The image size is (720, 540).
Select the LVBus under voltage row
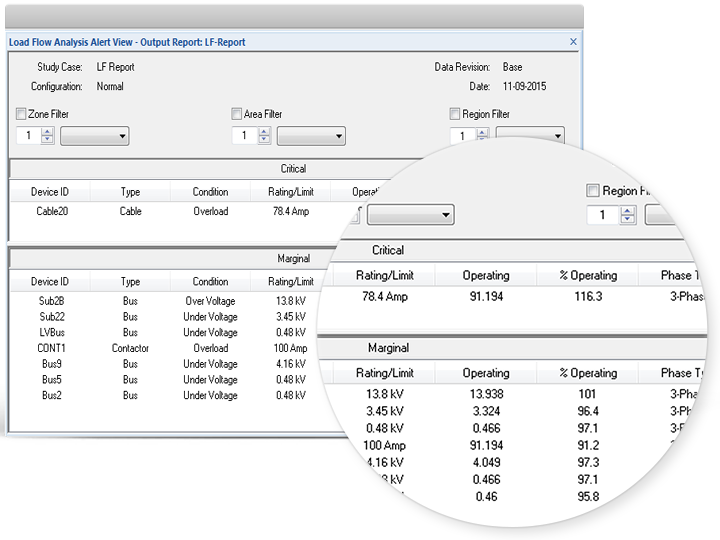click(50, 332)
